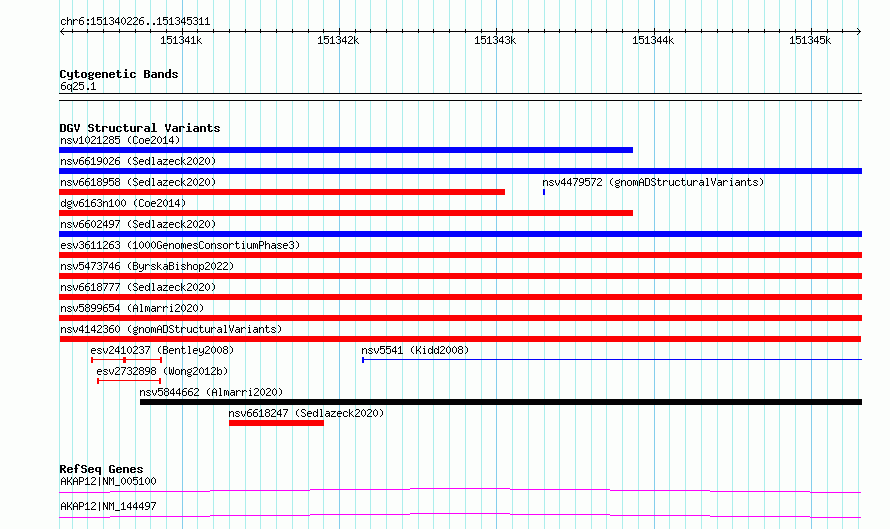Click the 151343k ruler position
Screen dimensions: 890x529
coord(495,40)
